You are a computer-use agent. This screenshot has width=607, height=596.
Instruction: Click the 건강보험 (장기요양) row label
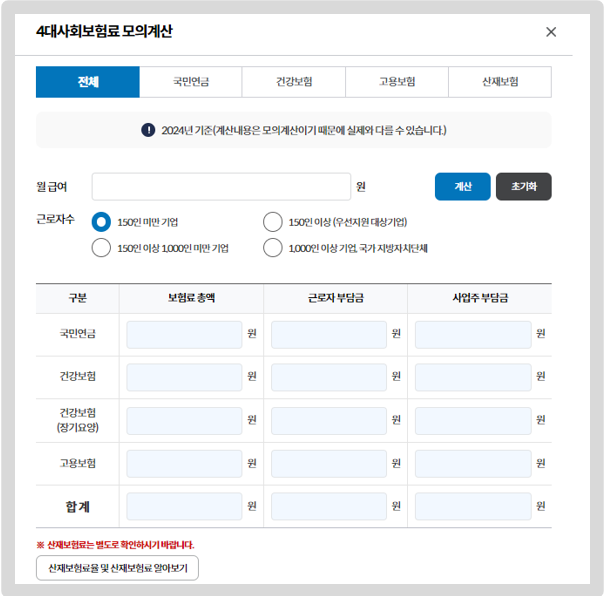[77, 420]
